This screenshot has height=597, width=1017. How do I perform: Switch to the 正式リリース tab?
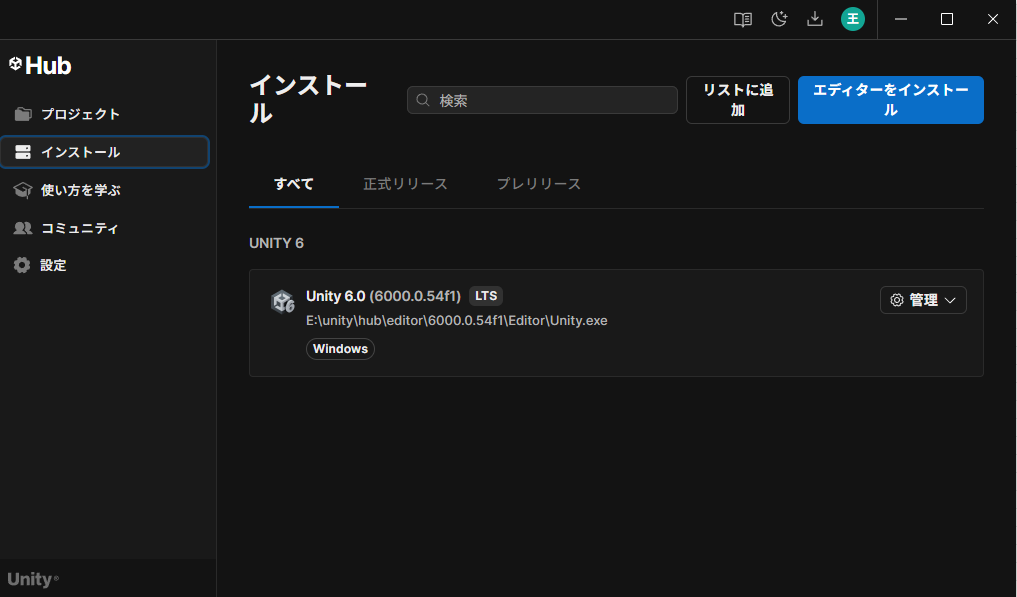[x=405, y=184]
